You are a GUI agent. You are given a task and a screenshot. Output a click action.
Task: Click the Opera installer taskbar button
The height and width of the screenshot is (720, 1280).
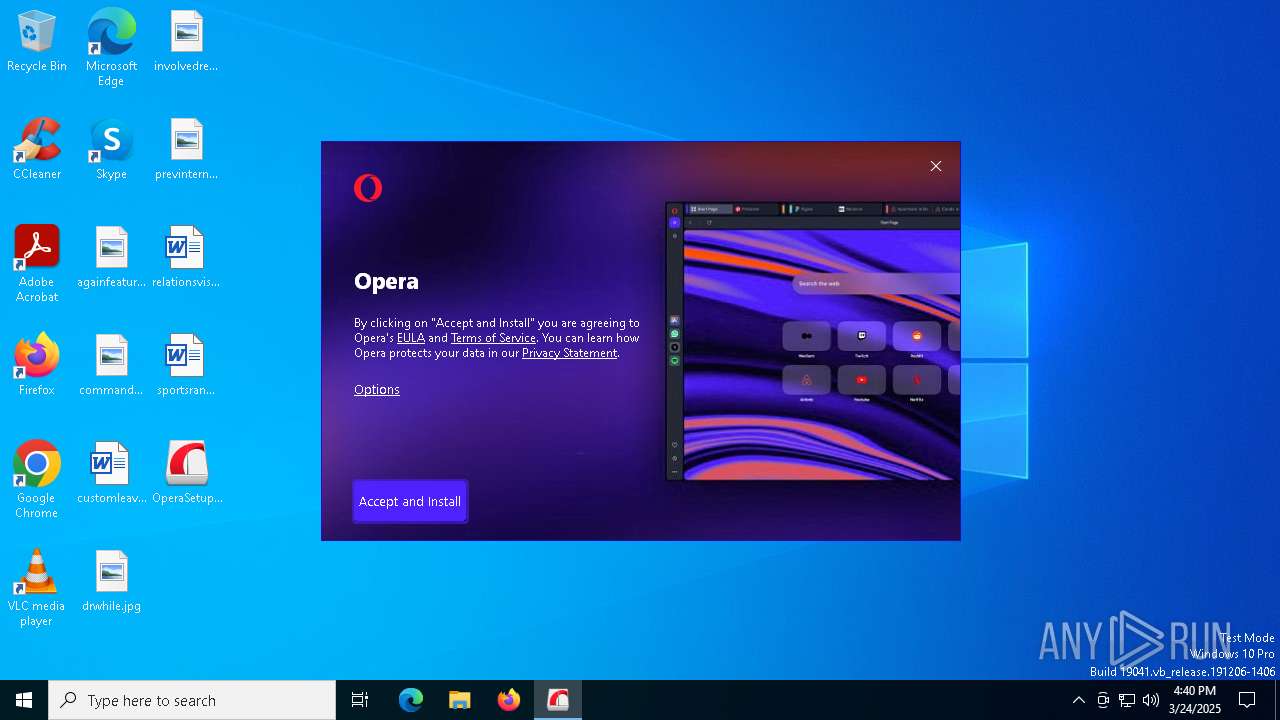pos(558,700)
